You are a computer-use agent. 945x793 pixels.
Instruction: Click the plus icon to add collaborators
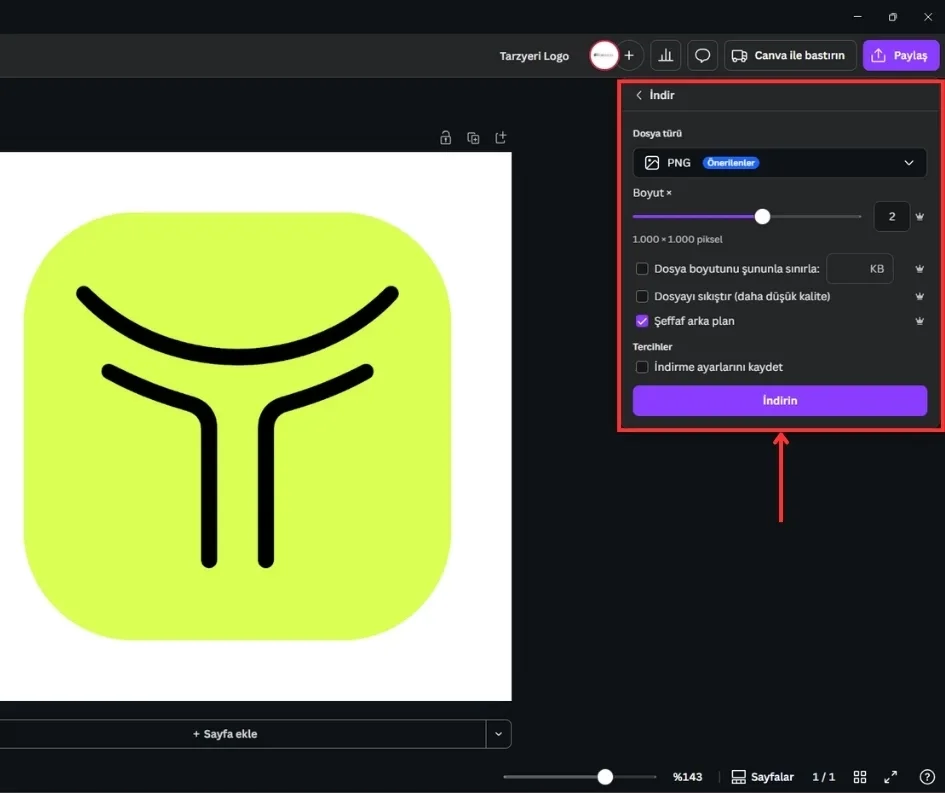pos(629,55)
